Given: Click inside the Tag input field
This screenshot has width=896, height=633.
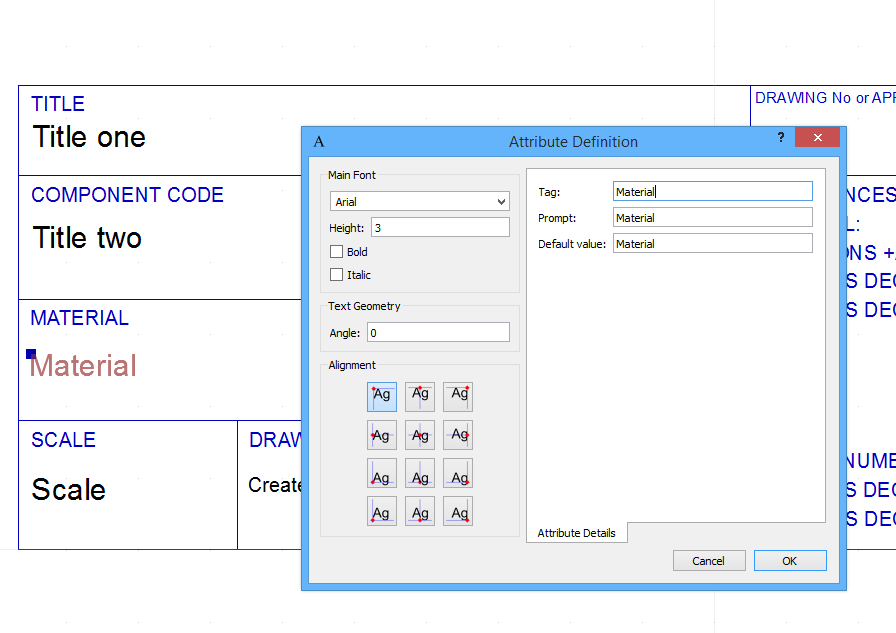Looking at the screenshot, I should 712,191.
